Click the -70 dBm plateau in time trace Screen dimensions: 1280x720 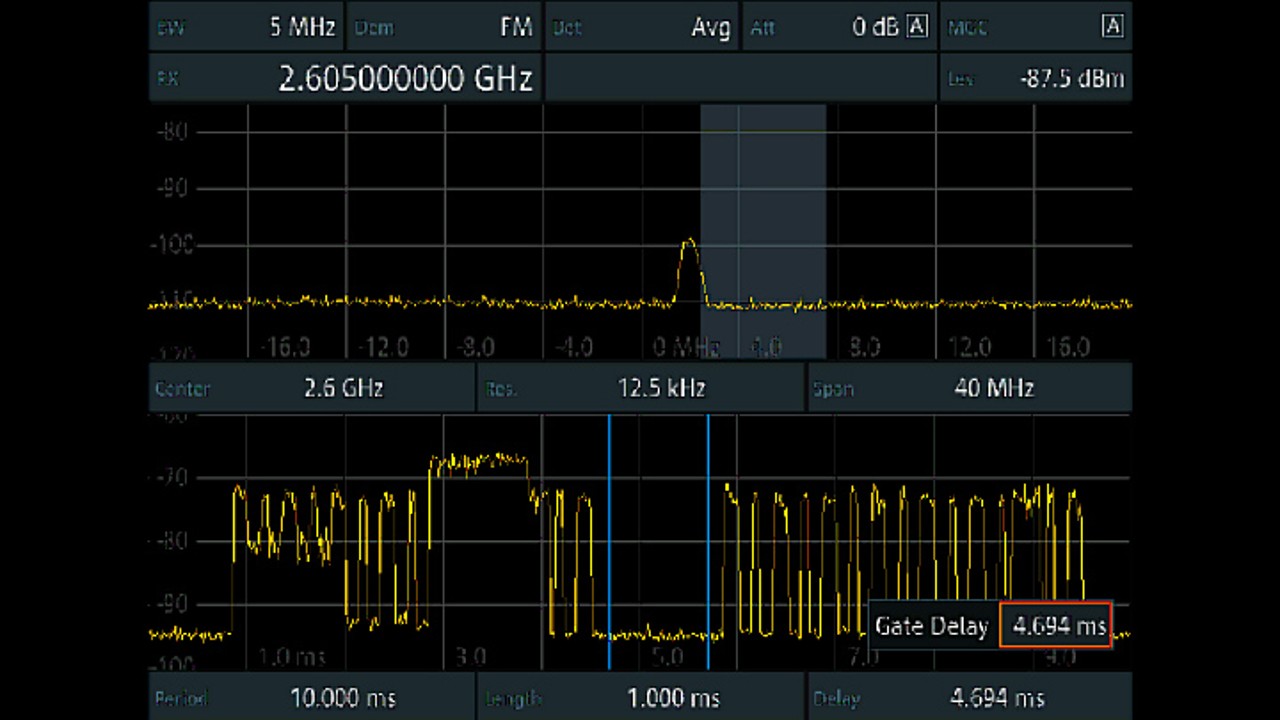pos(478,462)
